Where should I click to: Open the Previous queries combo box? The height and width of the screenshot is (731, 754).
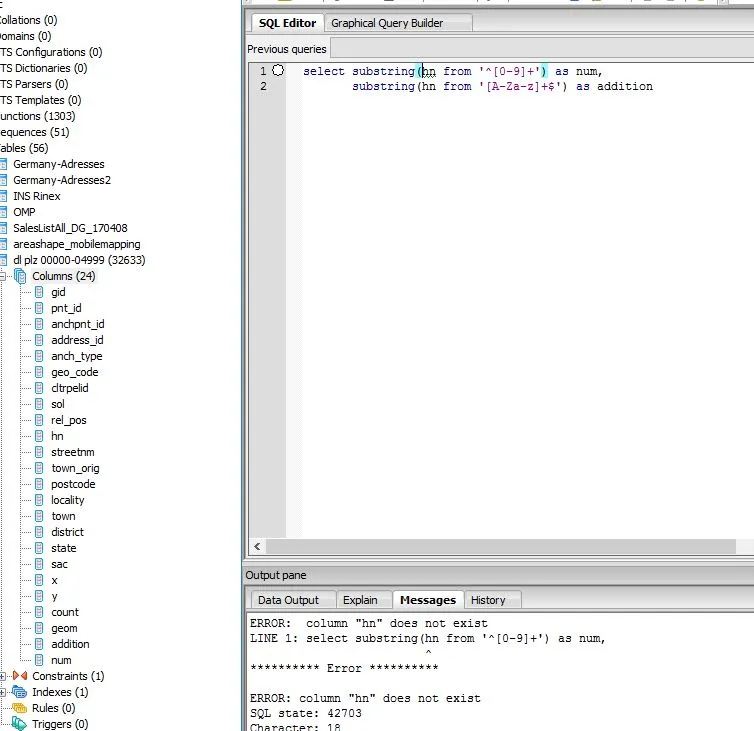[x=542, y=49]
